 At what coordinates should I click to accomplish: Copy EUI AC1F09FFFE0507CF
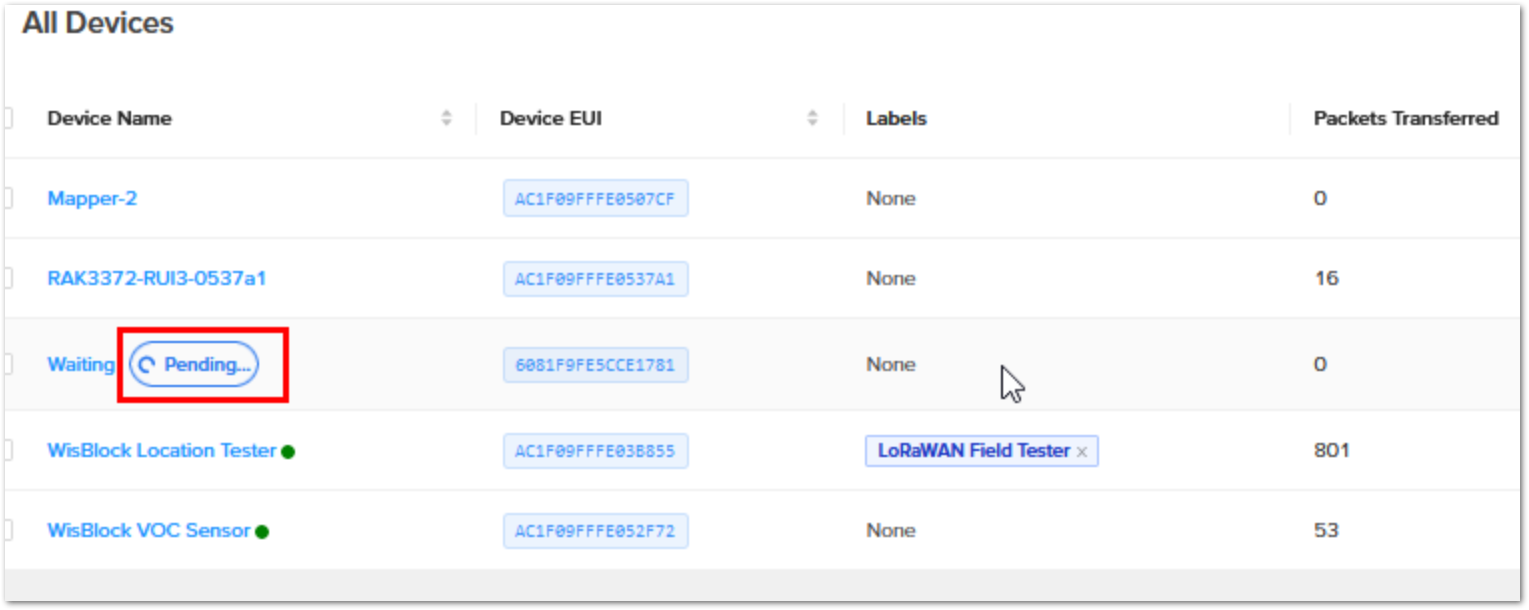pyautogui.click(x=596, y=198)
